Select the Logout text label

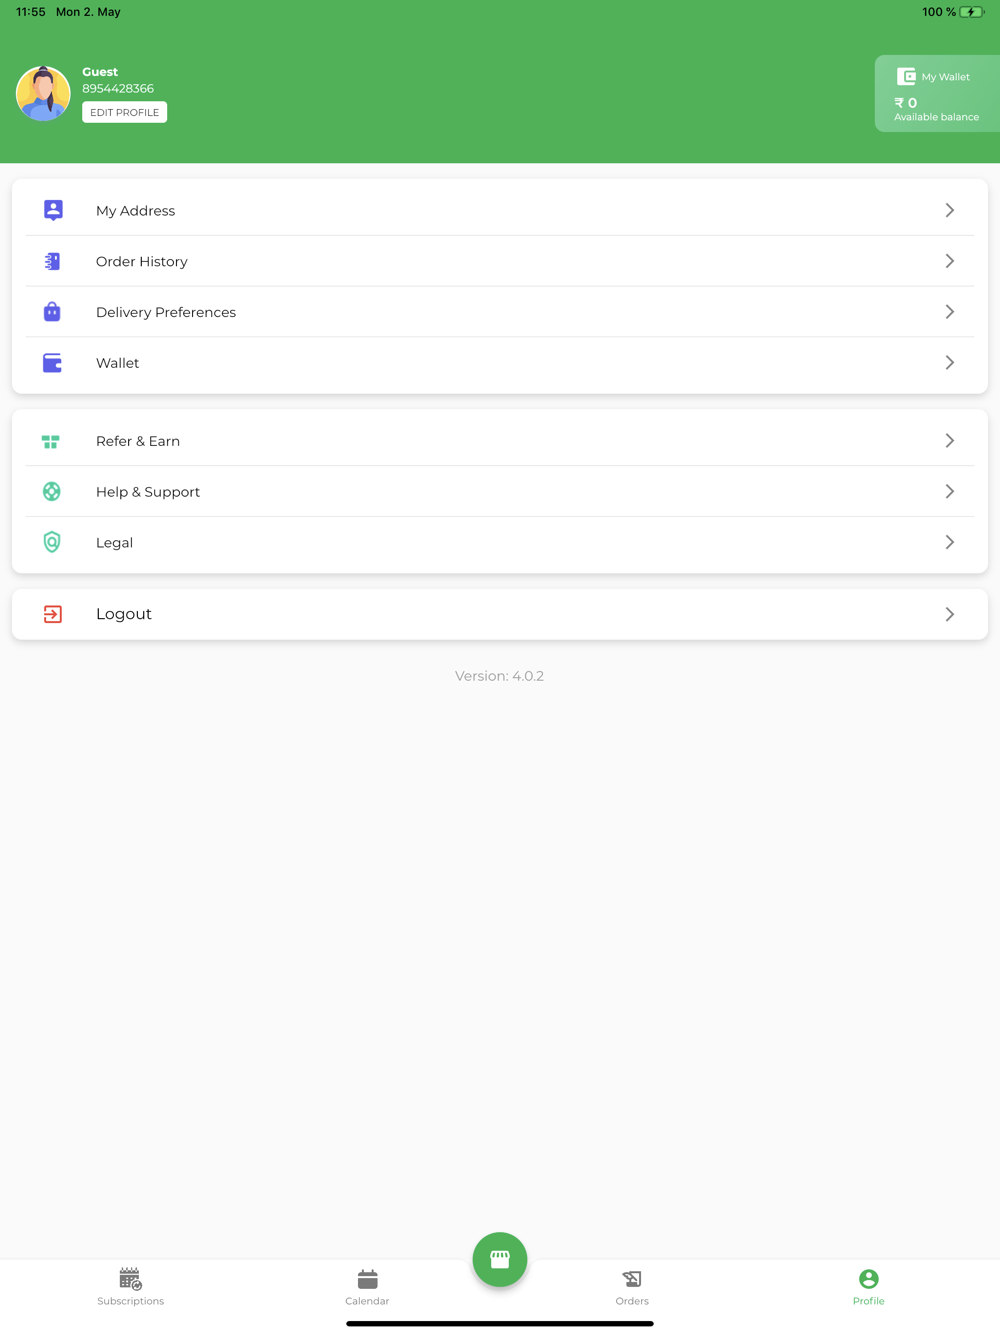pyautogui.click(x=124, y=614)
